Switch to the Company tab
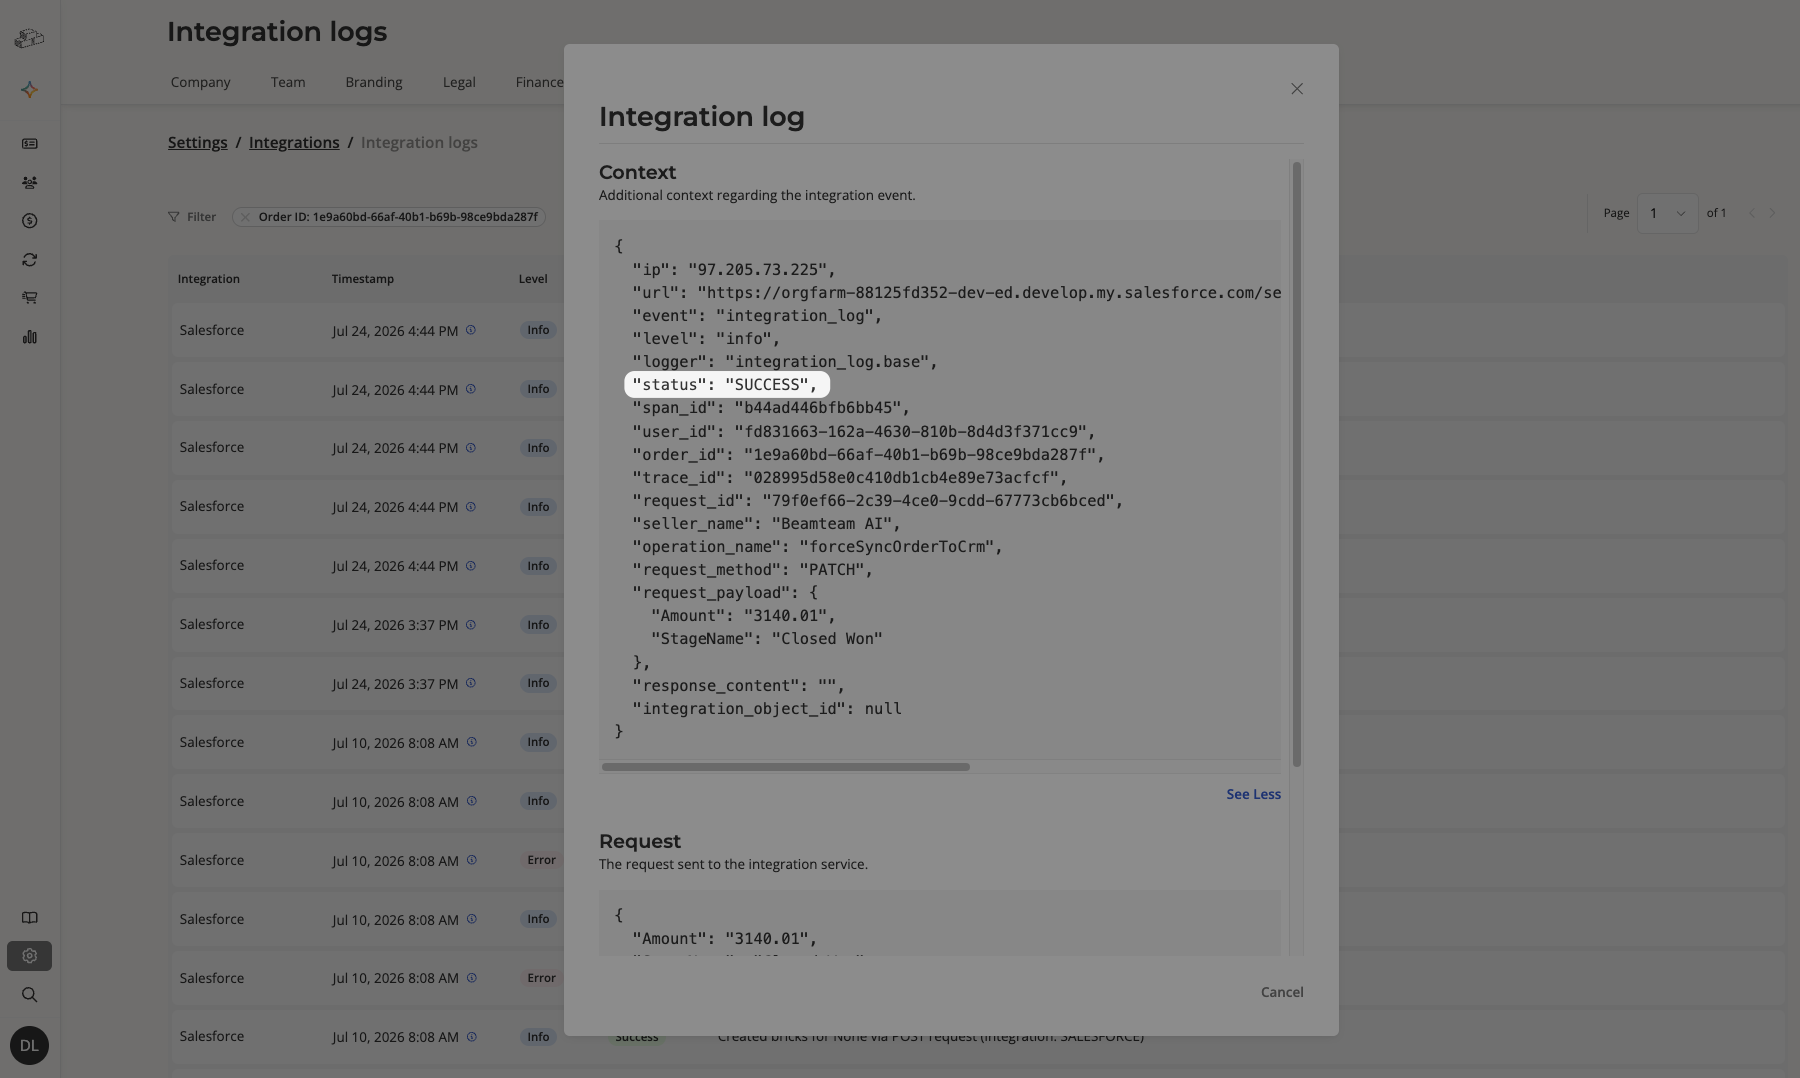 [200, 82]
